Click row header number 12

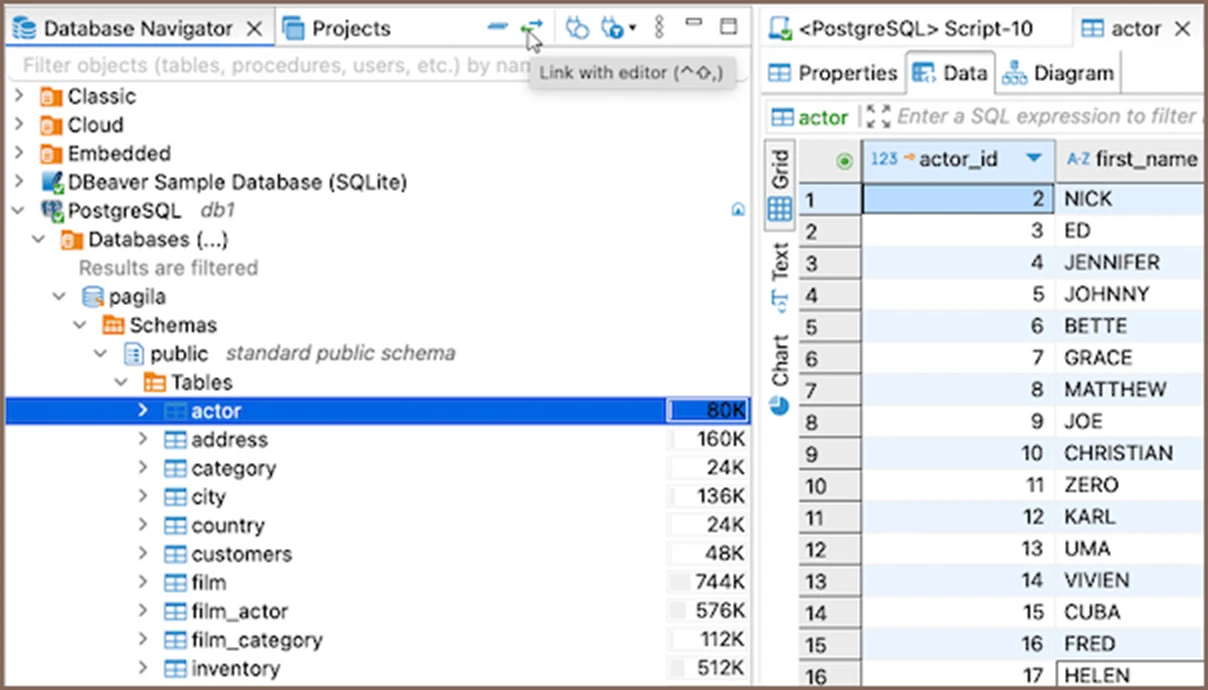coord(830,549)
